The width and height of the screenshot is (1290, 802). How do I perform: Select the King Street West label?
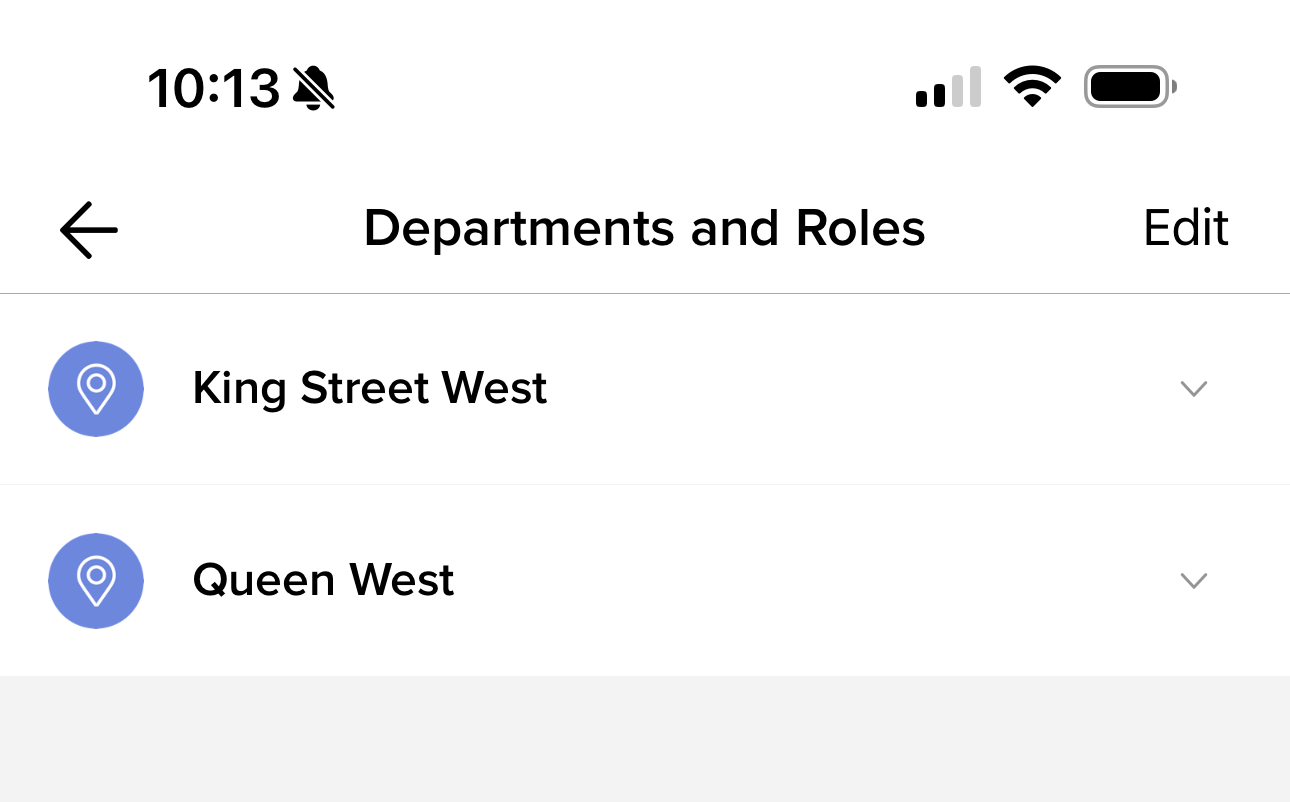[x=370, y=388]
